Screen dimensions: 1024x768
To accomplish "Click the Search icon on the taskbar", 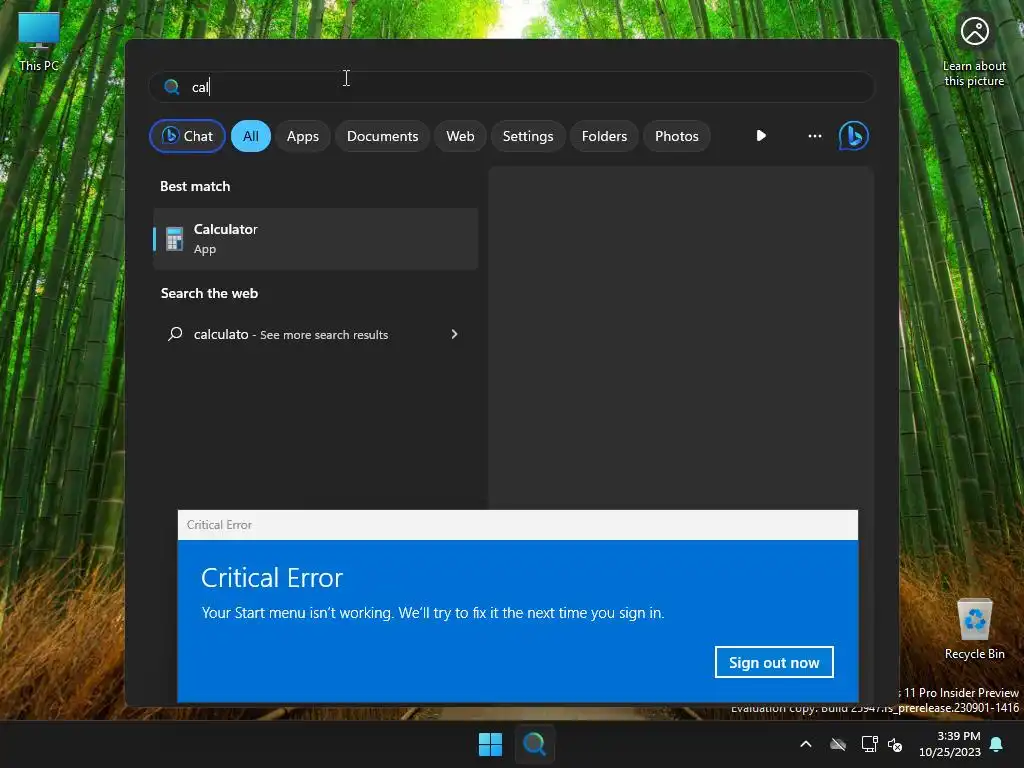I will [534, 744].
